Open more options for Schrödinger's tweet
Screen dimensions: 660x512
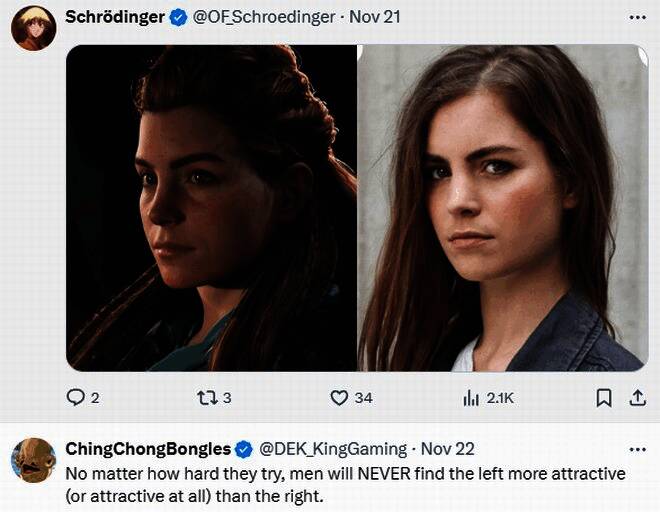[x=637, y=17]
